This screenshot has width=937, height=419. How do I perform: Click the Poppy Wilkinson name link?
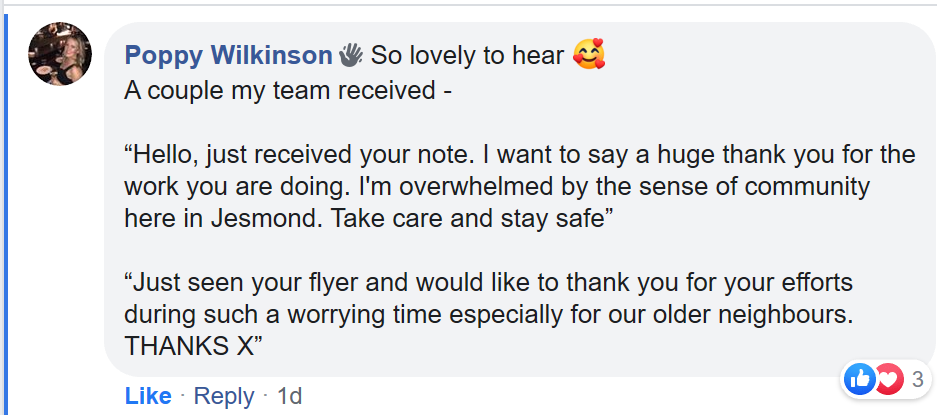pyautogui.click(x=228, y=55)
